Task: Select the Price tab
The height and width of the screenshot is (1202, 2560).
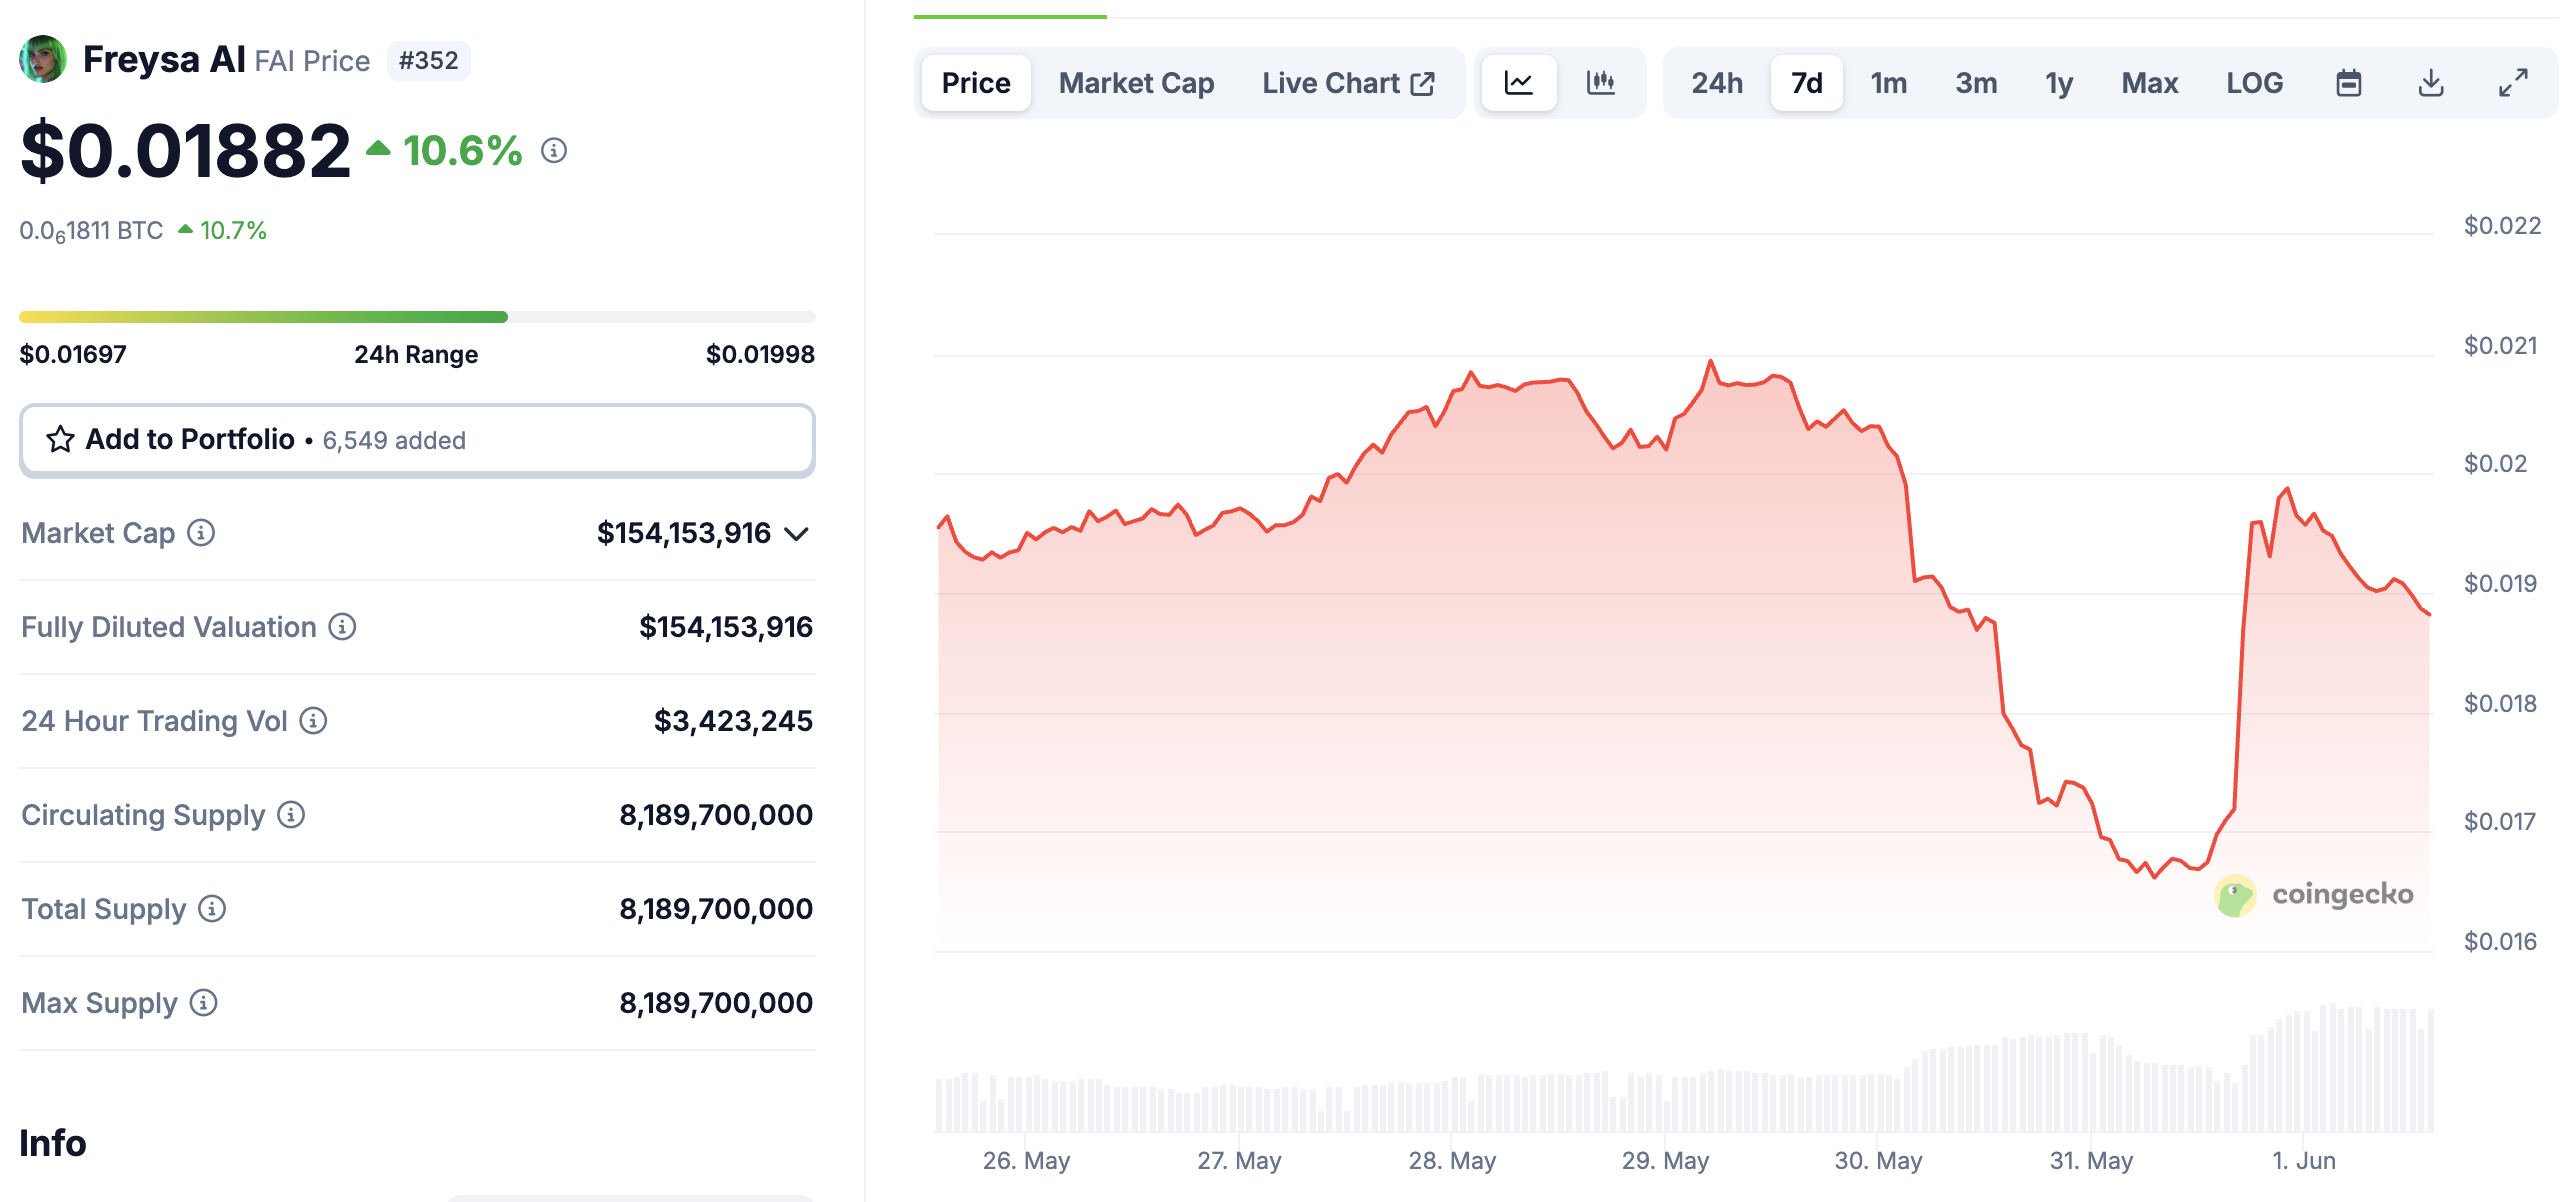Action: pyautogui.click(x=975, y=83)
